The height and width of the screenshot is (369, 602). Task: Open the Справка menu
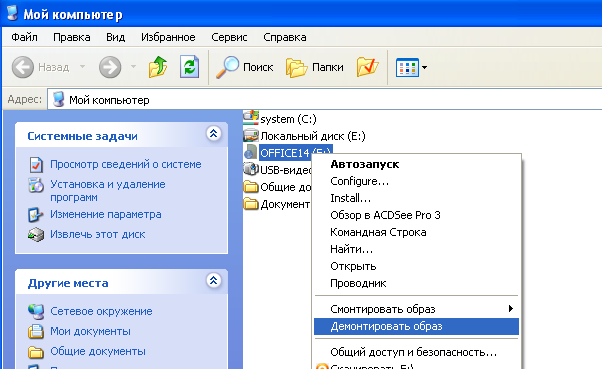(x=284, y=37)
